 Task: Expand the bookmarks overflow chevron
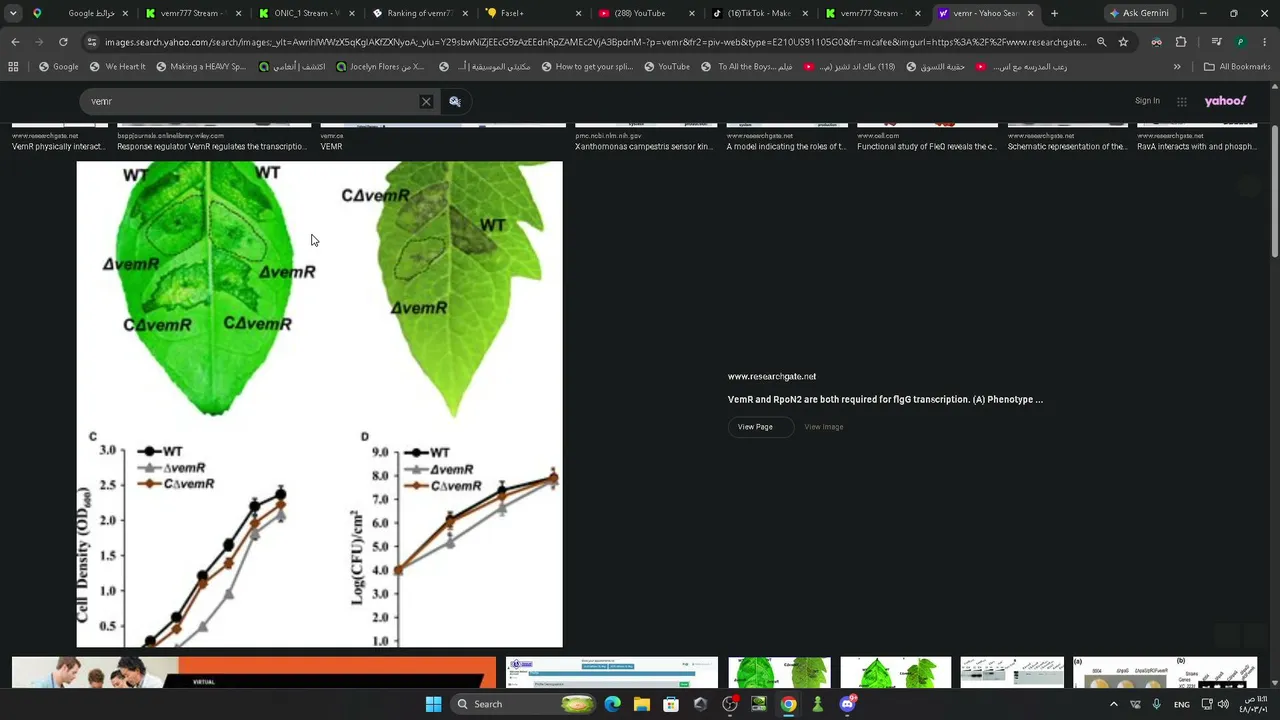coord(1177,67)
